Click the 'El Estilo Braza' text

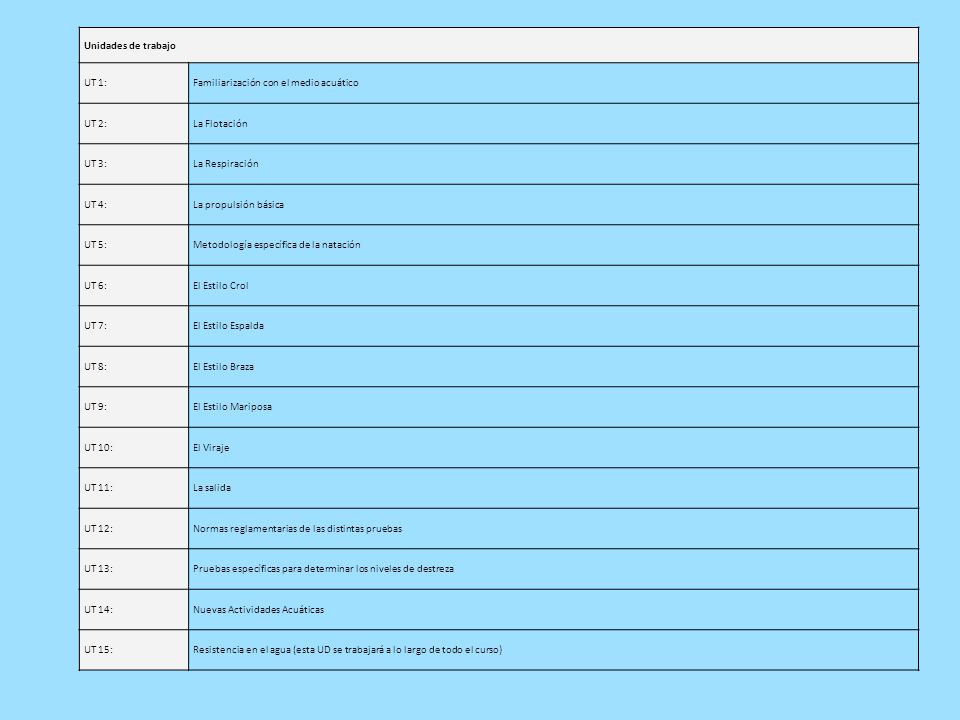pos(223,367)
